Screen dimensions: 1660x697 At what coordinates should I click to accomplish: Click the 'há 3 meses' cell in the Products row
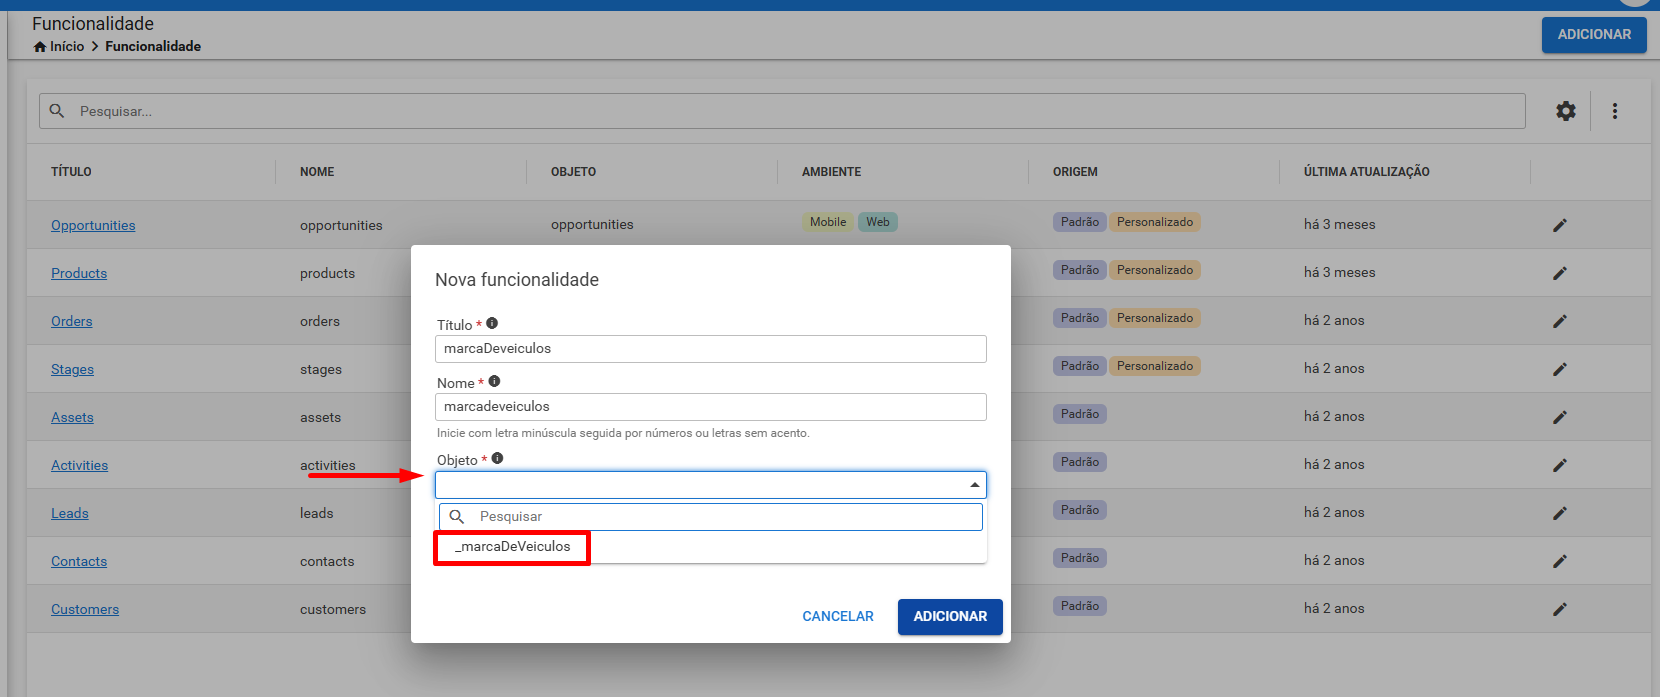(x=1340, y=273)
